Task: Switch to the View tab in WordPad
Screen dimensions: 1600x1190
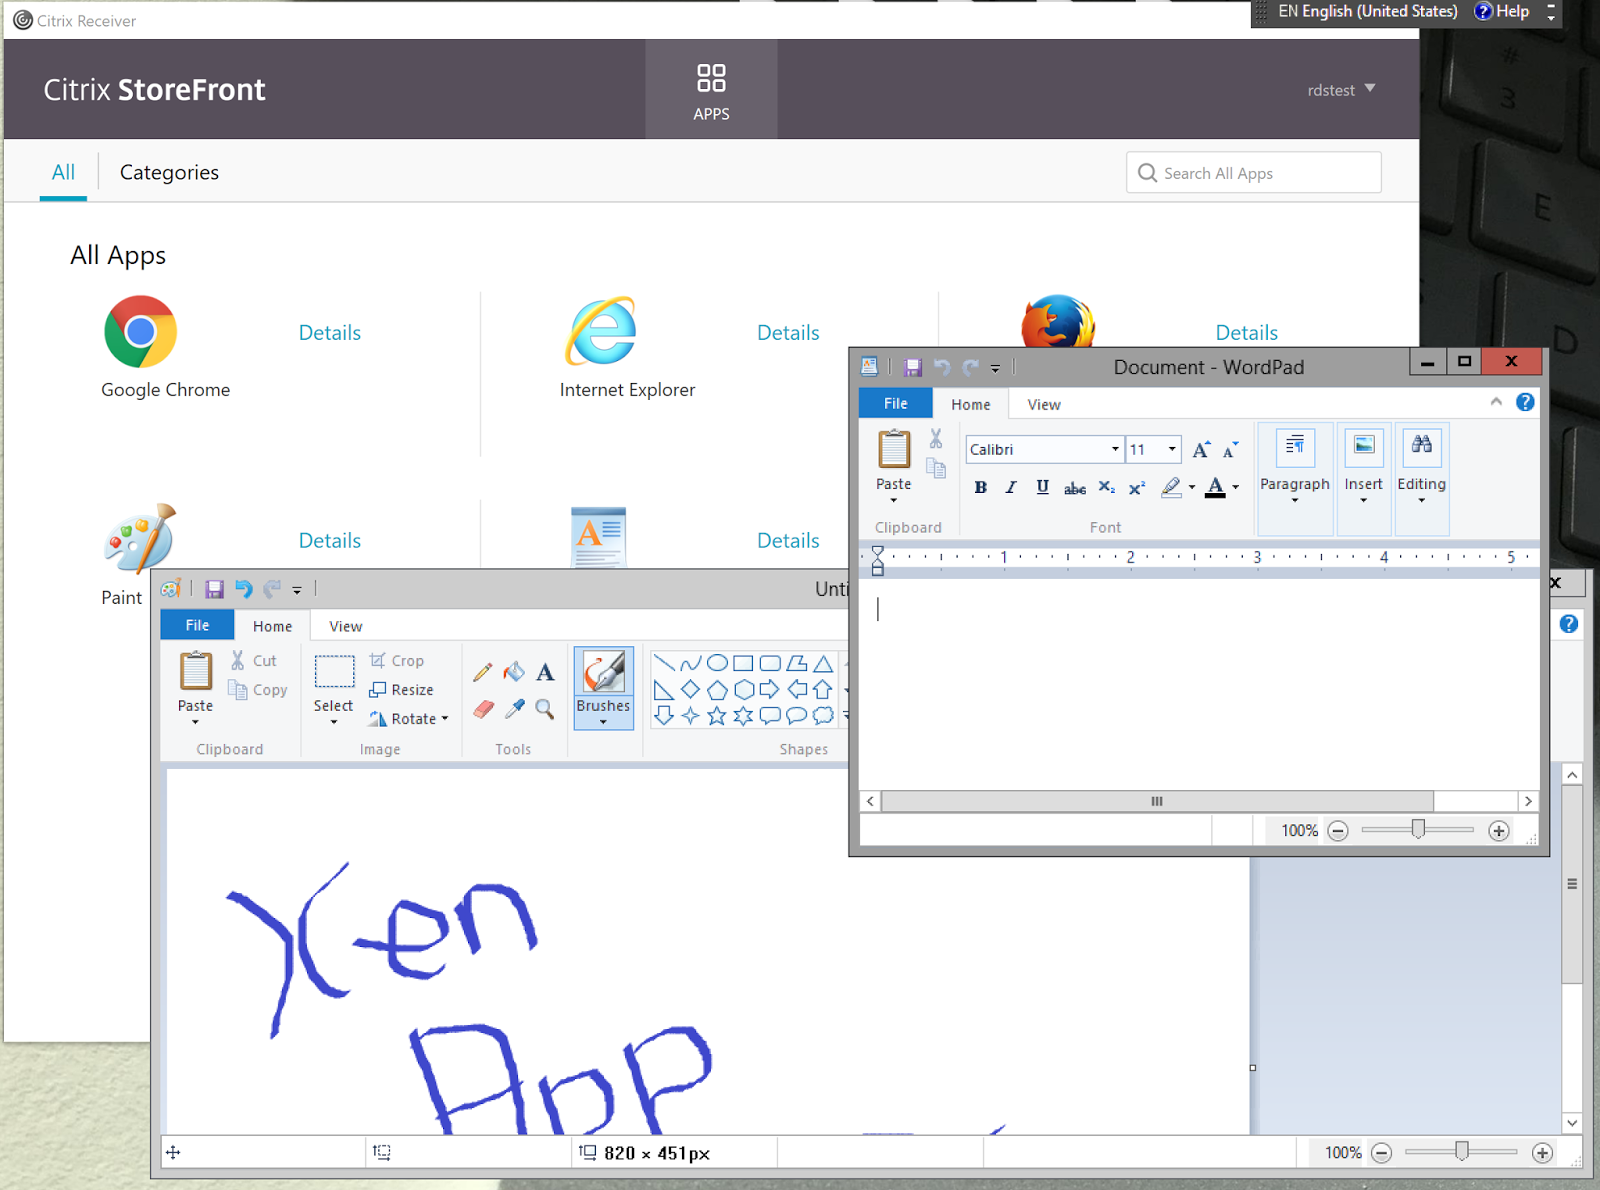Action: 1044,405
